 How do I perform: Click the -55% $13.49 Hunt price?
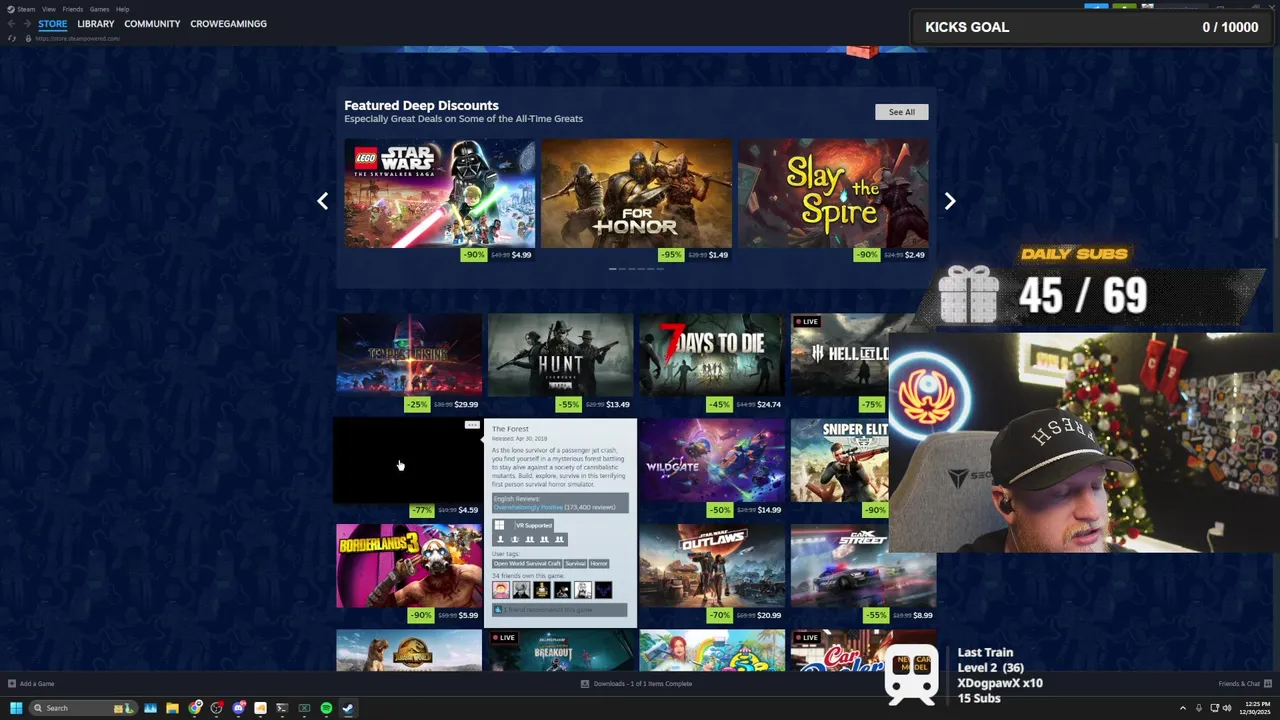coord(595,405)
